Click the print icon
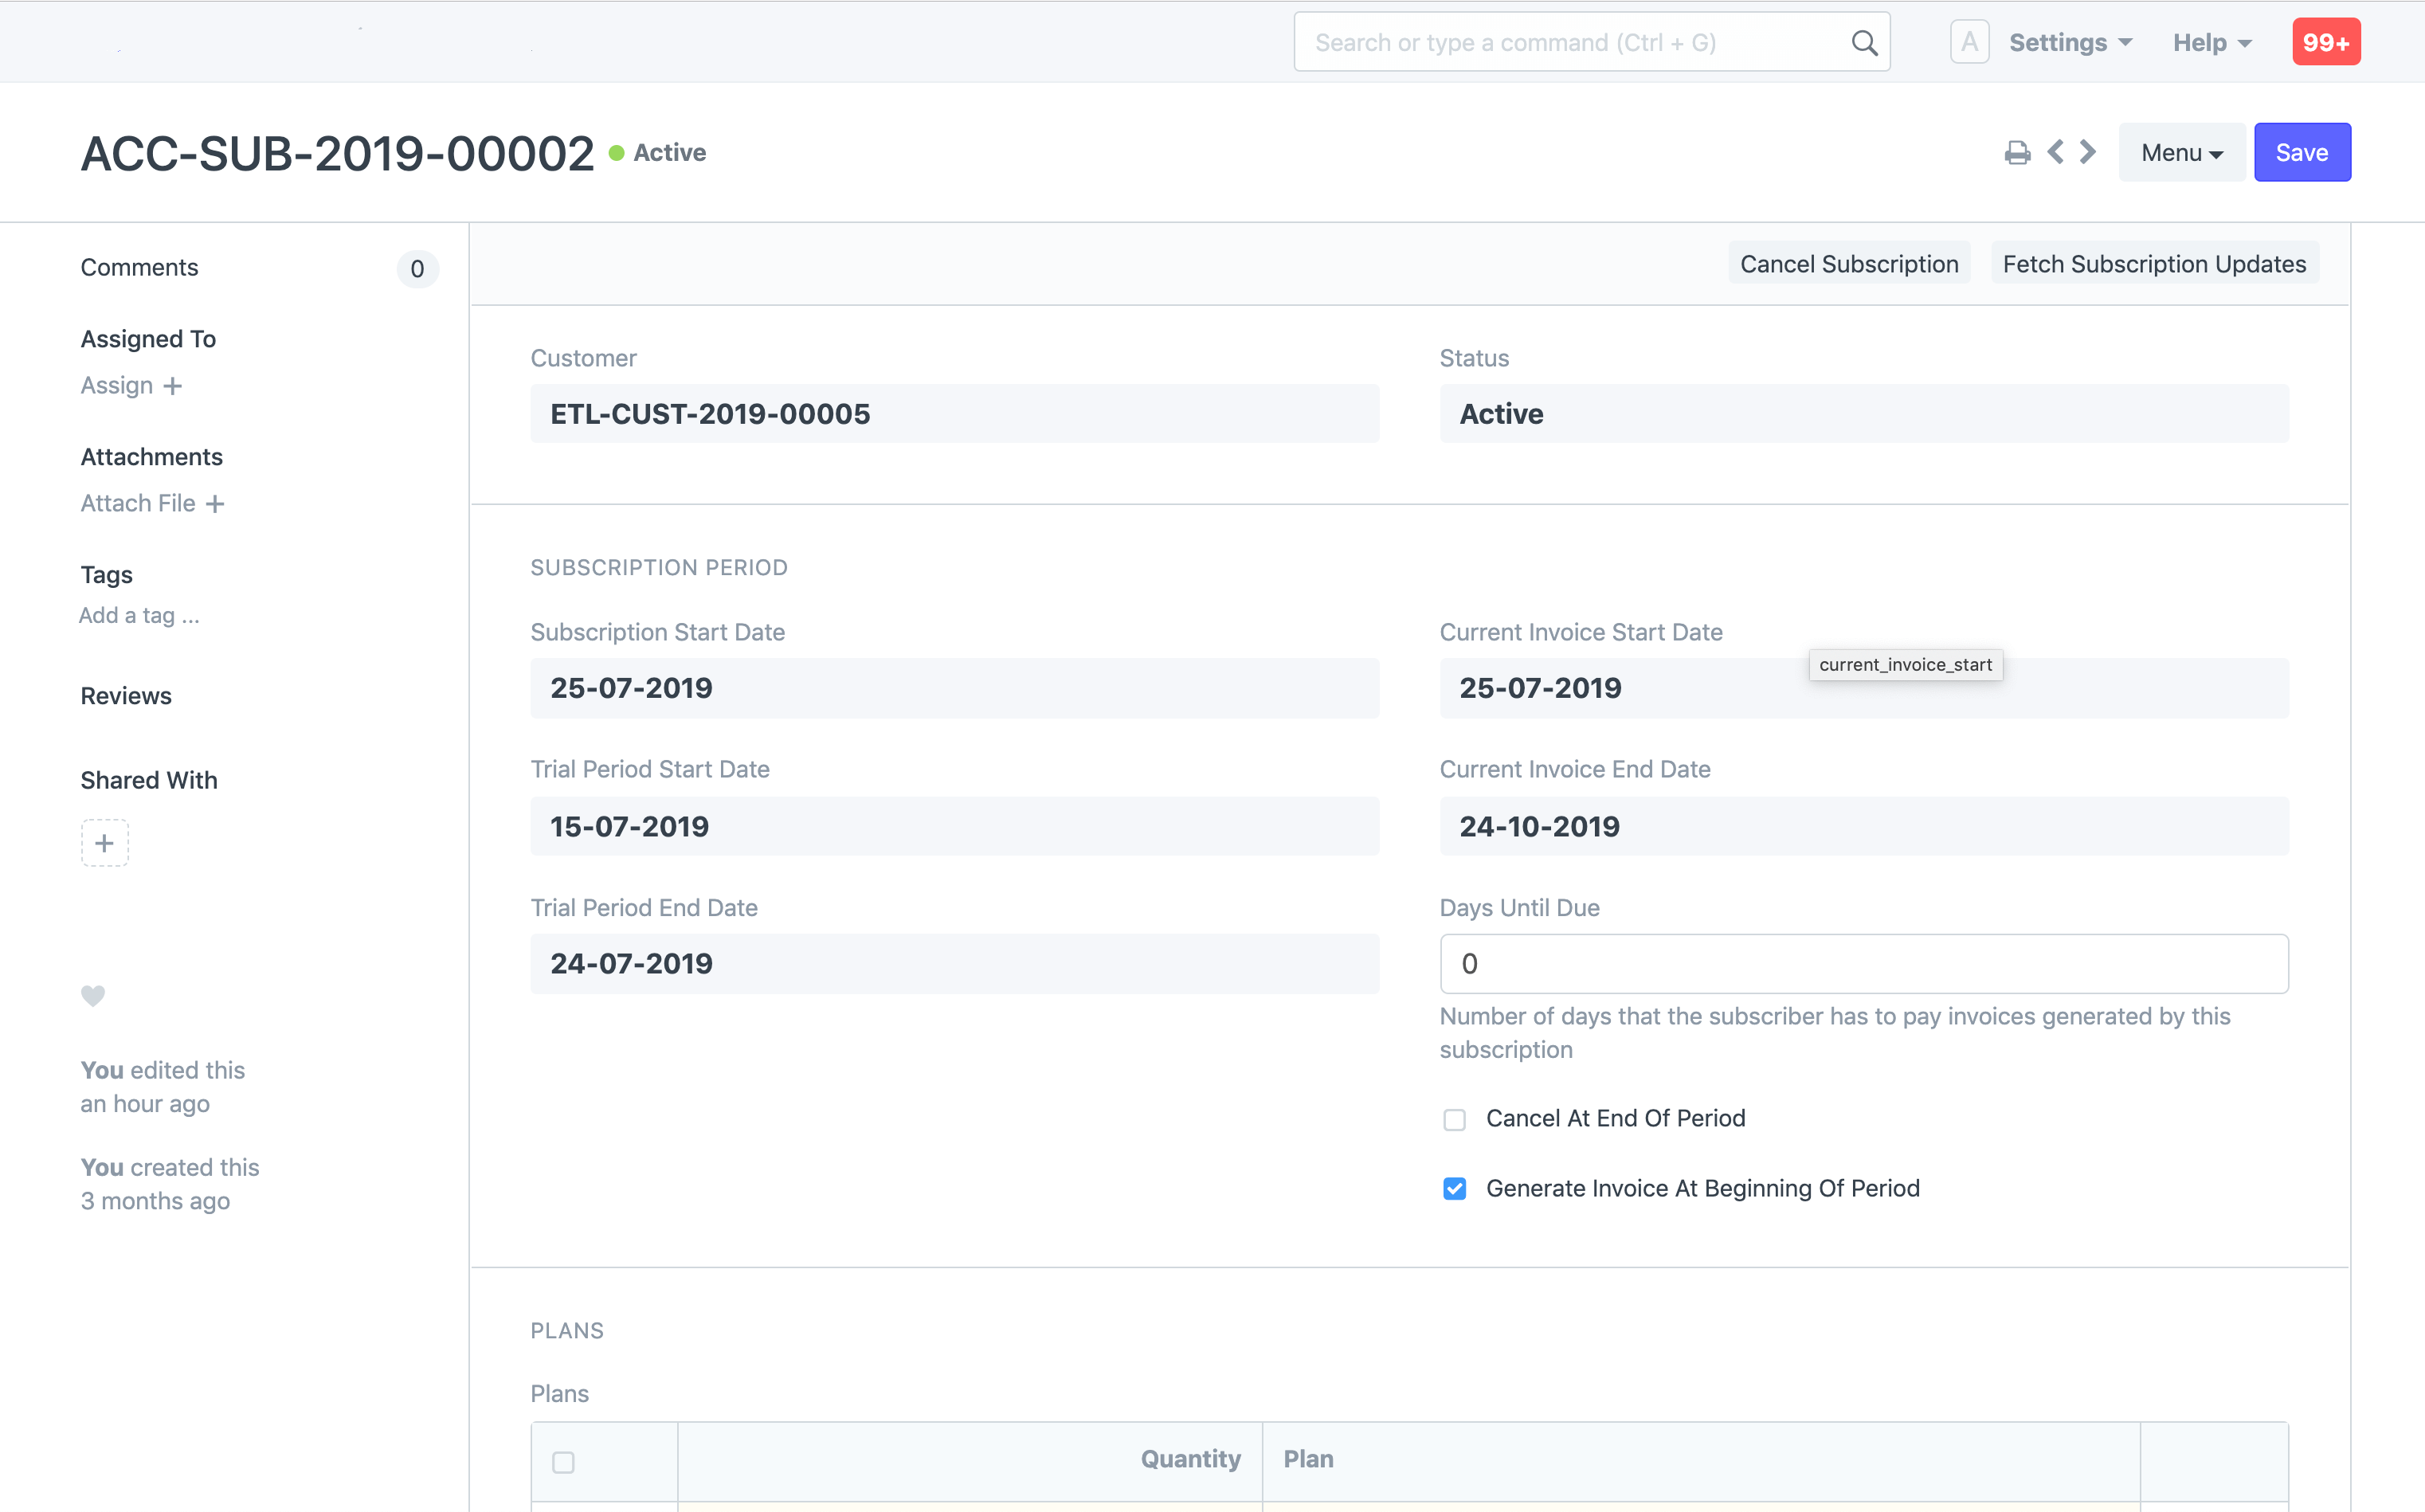The image size is (2425, 1512). pos(2017,153)
